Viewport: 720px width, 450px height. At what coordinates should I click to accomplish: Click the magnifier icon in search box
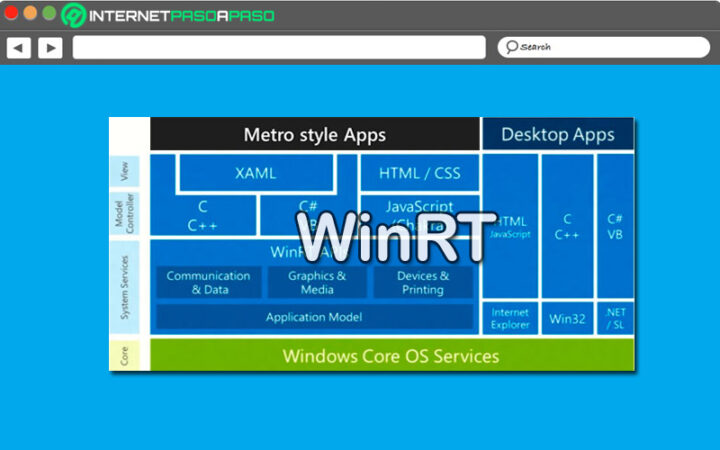[512, 47]
